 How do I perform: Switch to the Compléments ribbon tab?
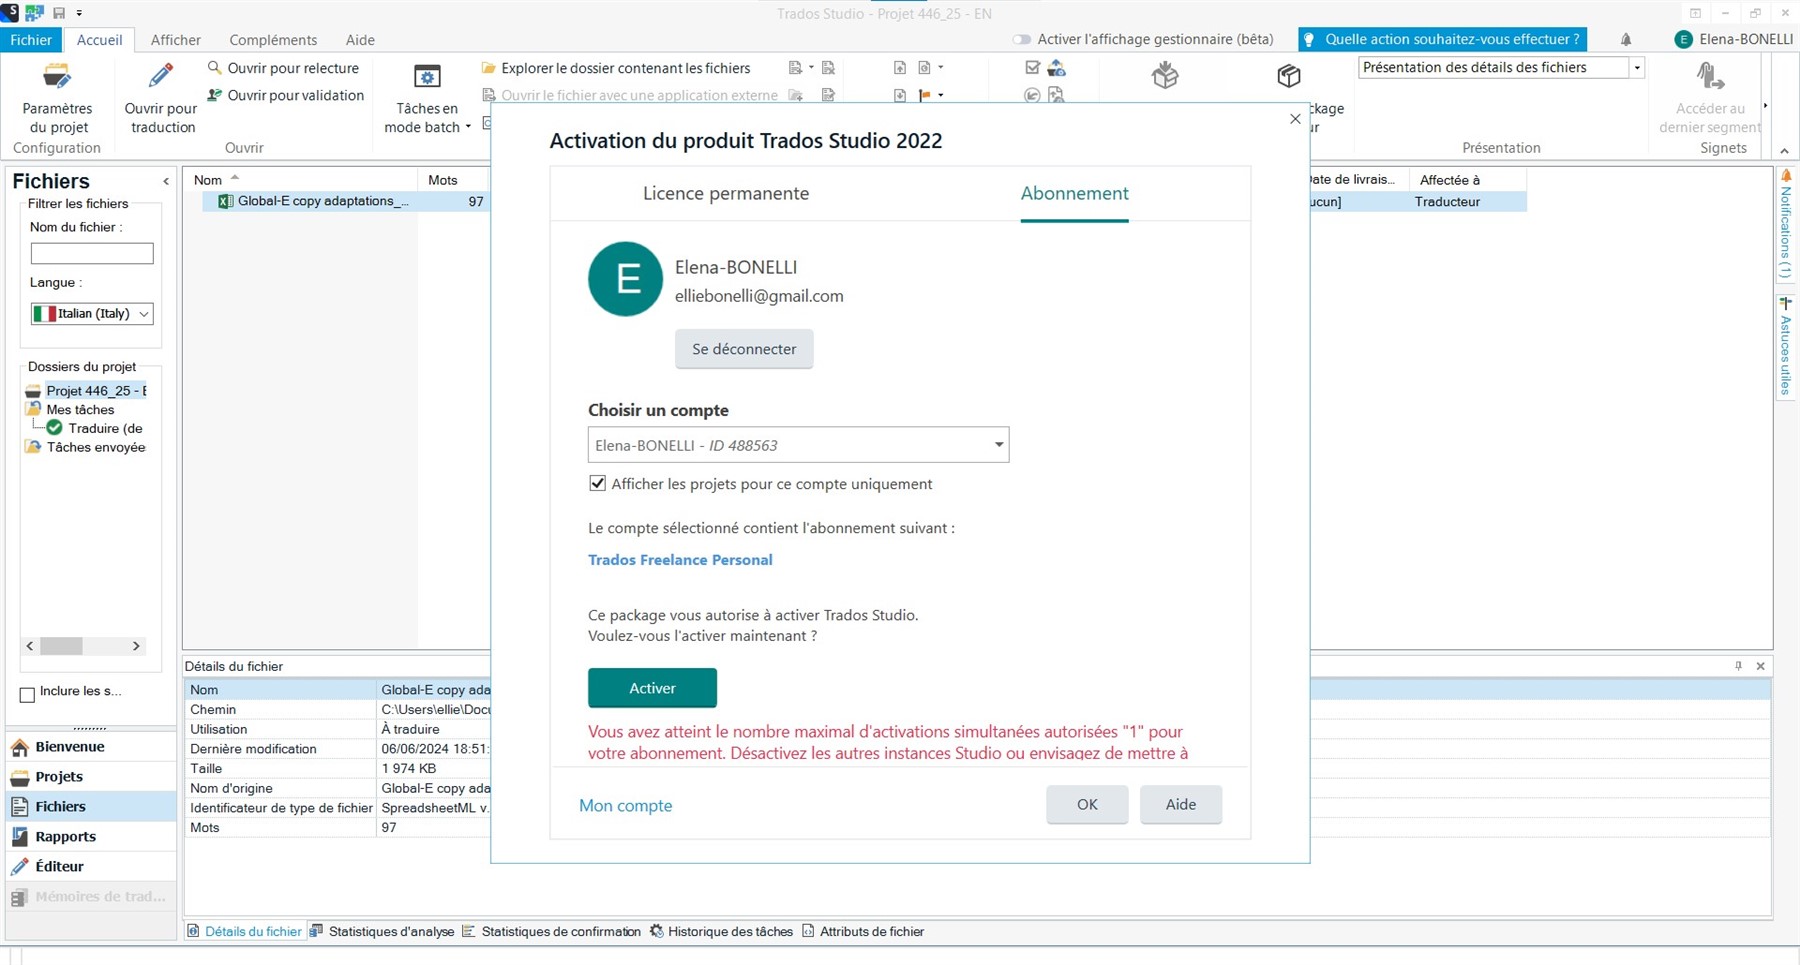point(273,40)
